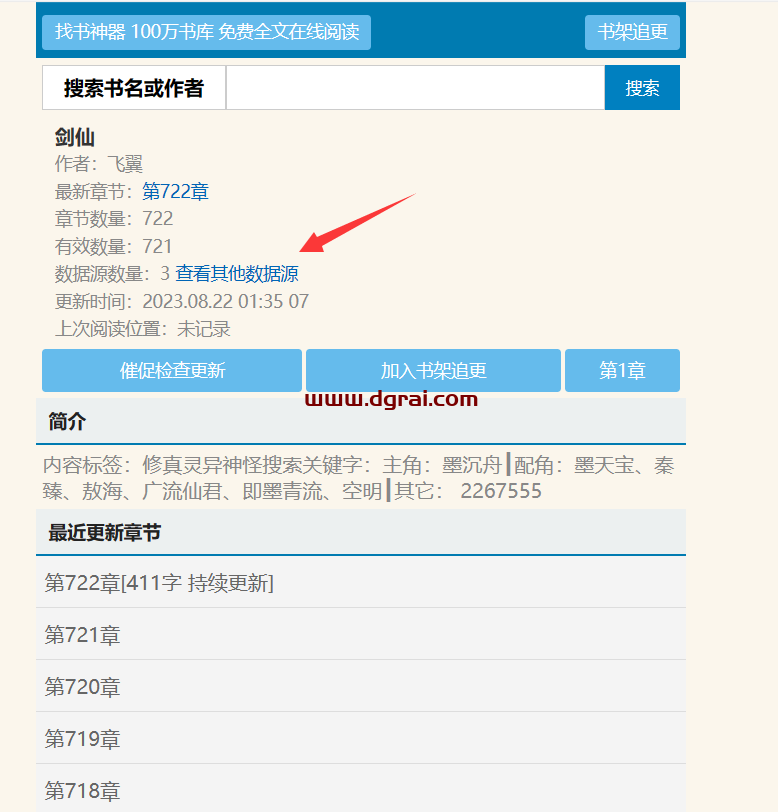
Task: Open the 查看其他数据源 link
Action: (237, 273)
